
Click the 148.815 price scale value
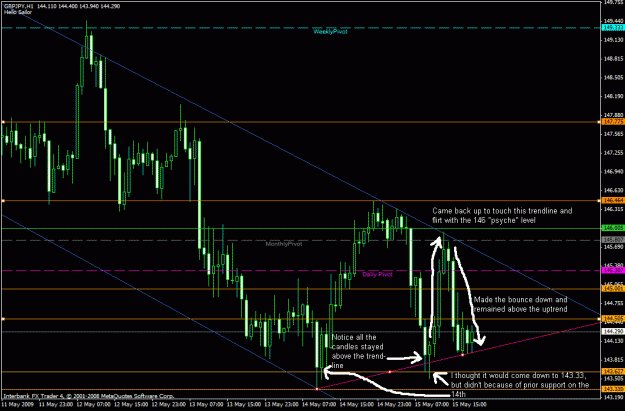613,59
